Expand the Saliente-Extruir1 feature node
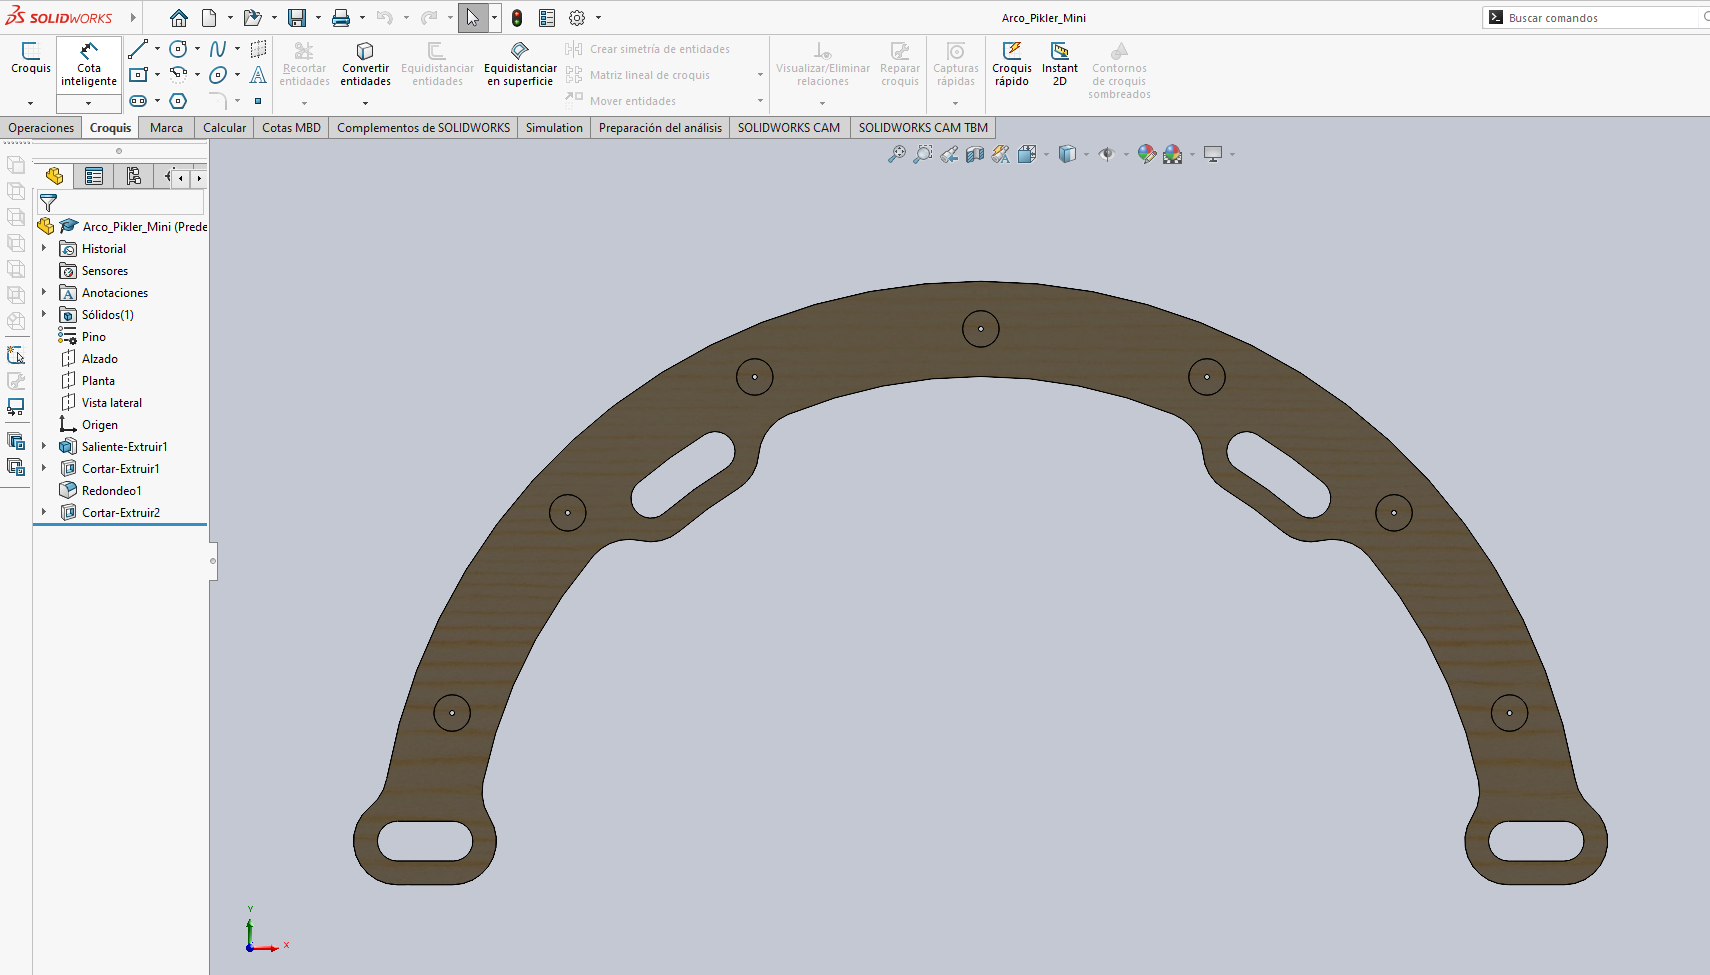Screen dimensions: 1710x975 44,446
